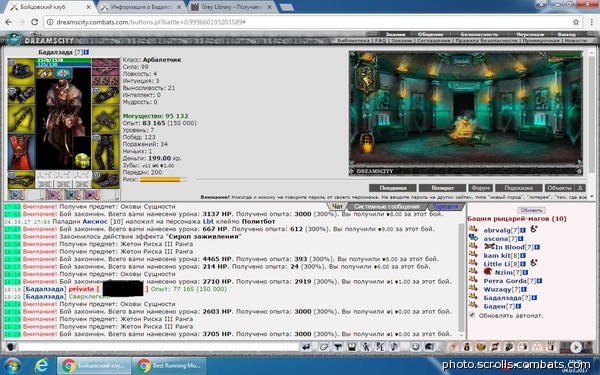
Task: Open the helmet equipment slot
Action: (x=21, y=72)
